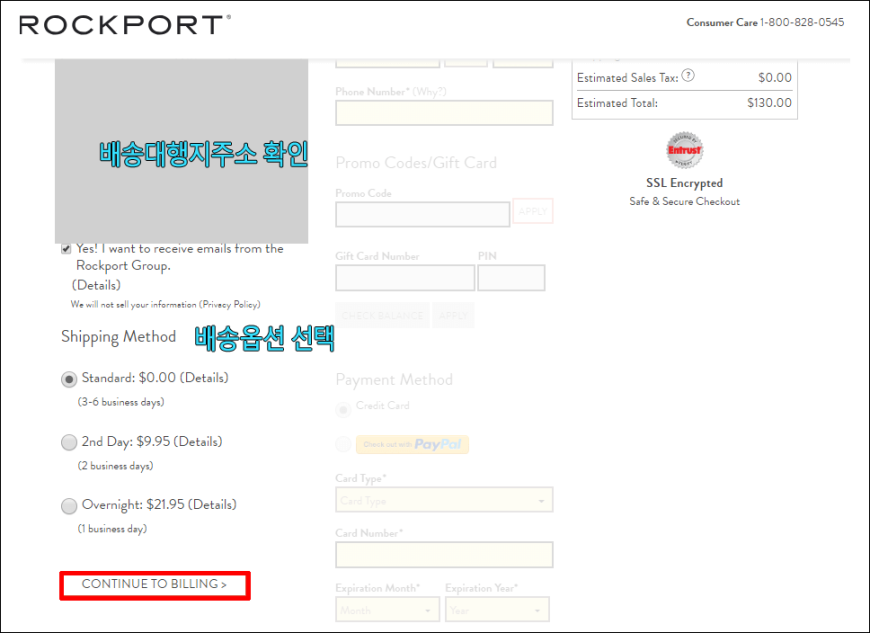The image size is (870, 633).
Task: Pick Overnight shipping for $21.95
Action: click(69, 506)
